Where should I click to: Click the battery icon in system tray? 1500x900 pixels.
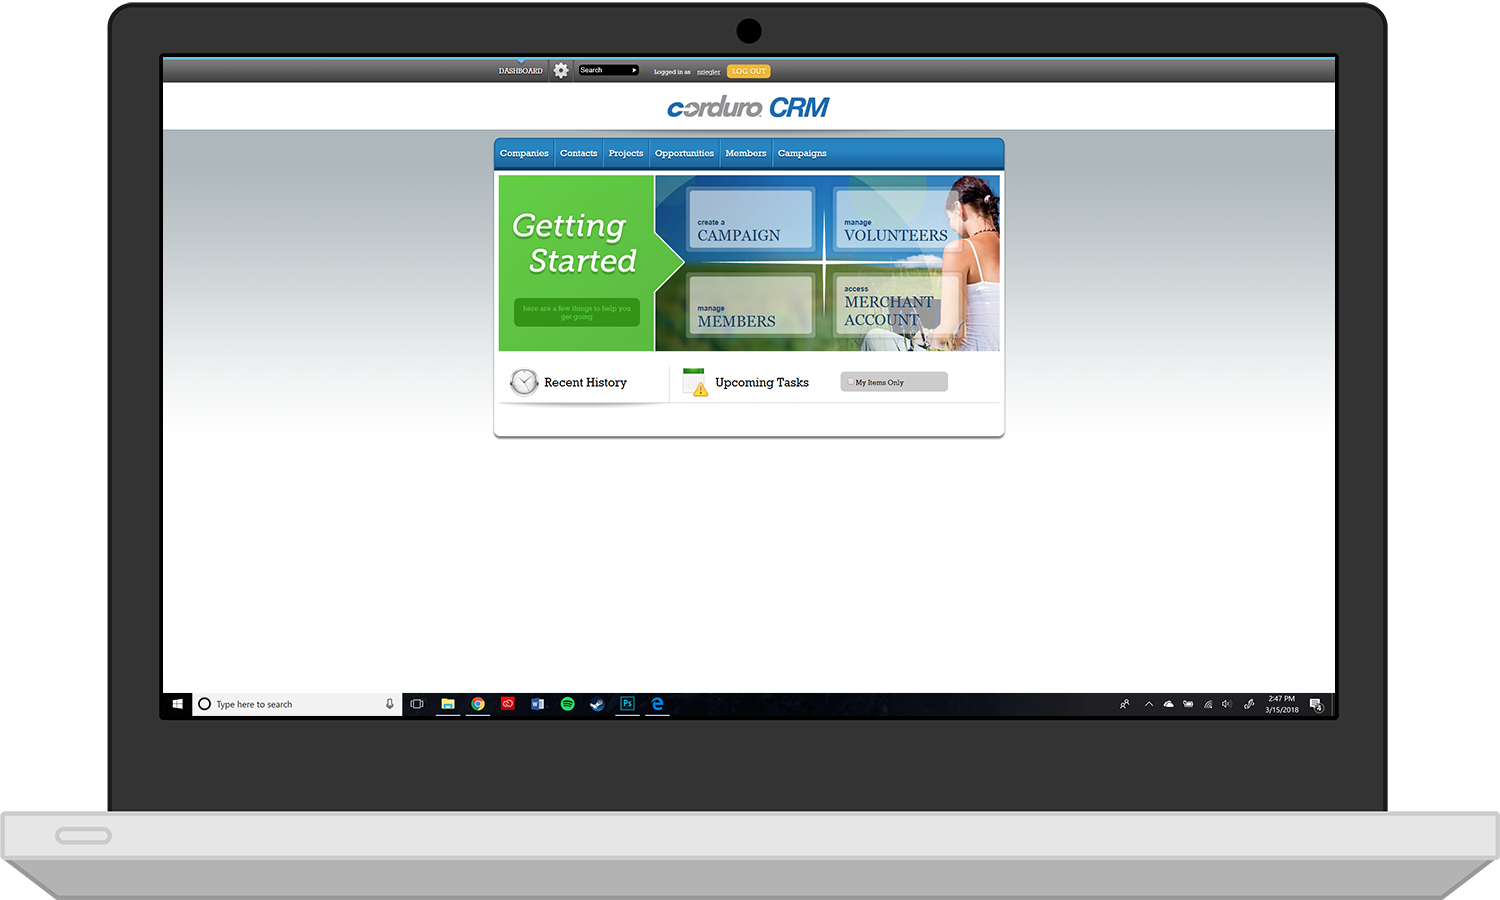coord(1188,704)
